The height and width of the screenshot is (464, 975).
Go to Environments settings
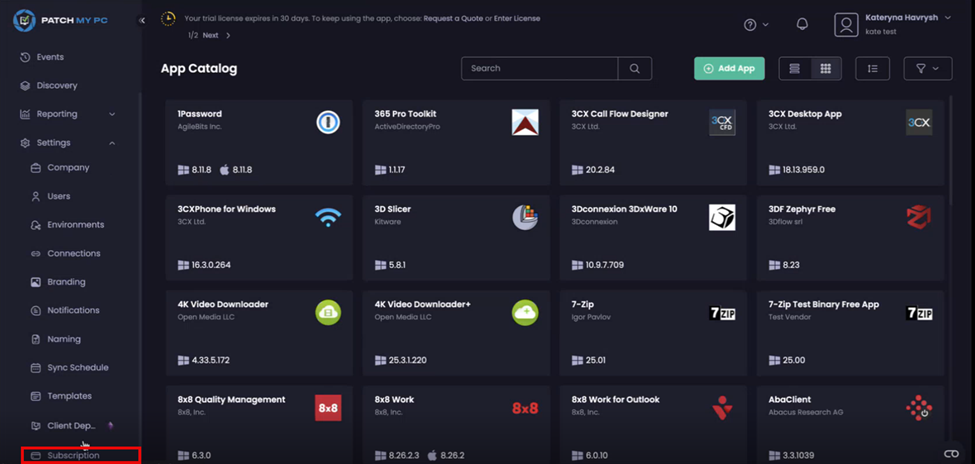coord(75,225)
